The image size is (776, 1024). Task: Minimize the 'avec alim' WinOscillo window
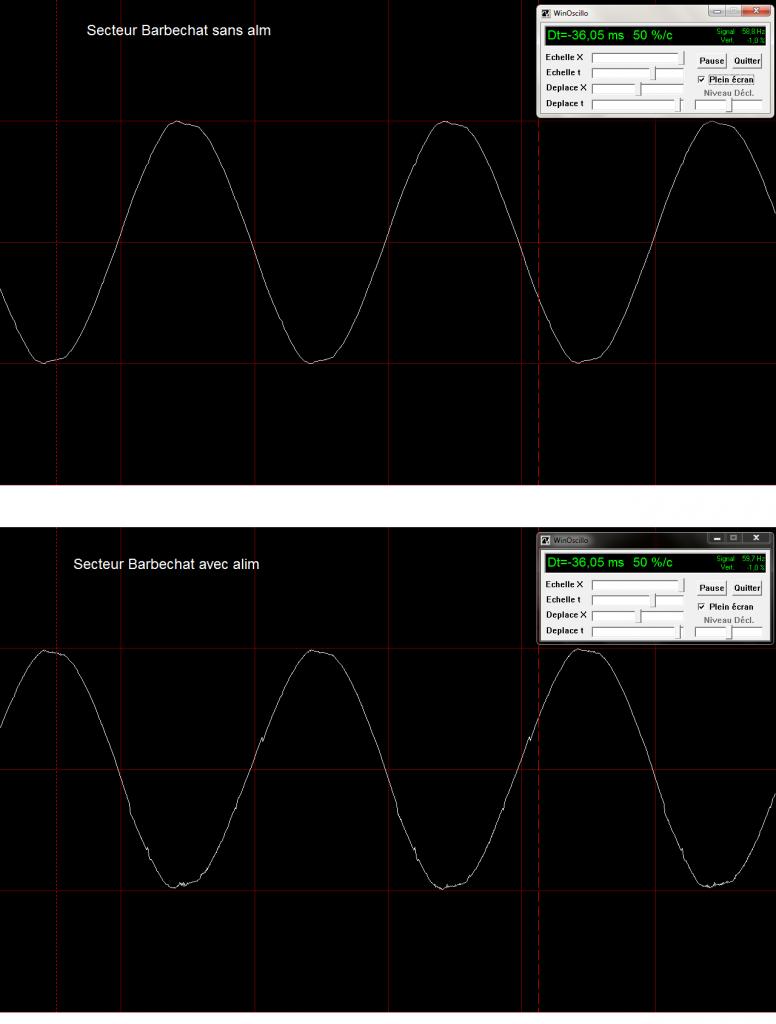[x=717, y=538]
